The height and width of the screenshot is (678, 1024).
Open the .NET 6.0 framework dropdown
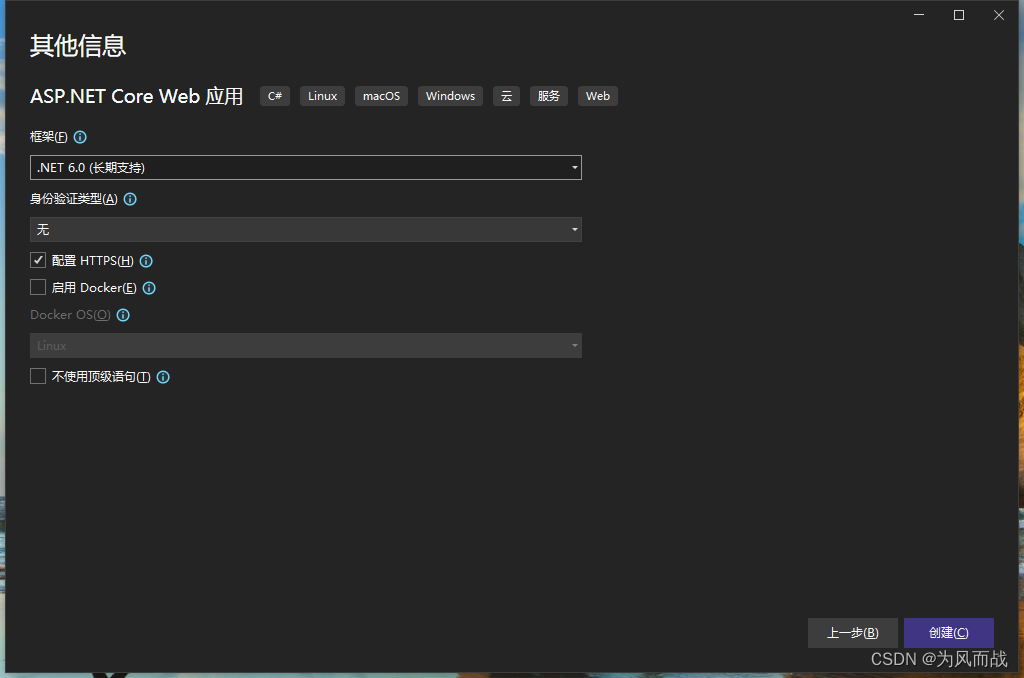[x=306, y=167]
